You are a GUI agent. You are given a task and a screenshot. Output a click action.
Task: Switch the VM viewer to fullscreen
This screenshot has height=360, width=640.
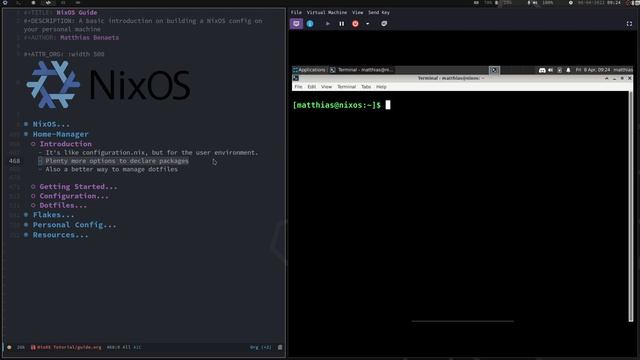point(629,24)
